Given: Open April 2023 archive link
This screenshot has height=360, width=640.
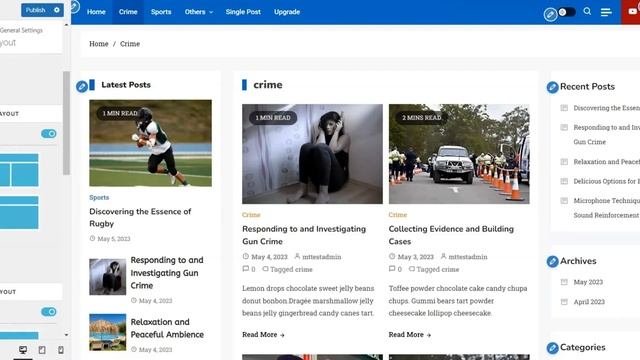Looking at the screenshot, I should pos(589,302).
